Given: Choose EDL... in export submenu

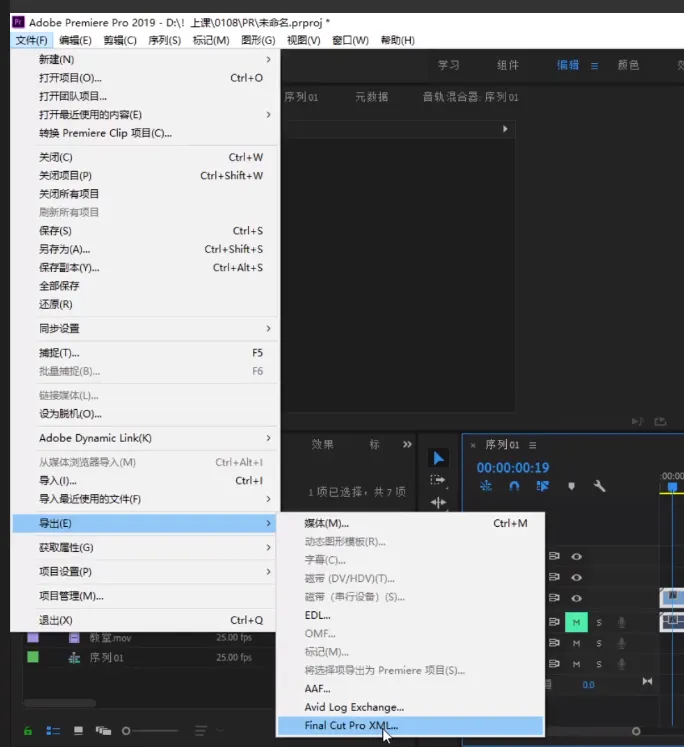Looking at the screenshot, I should [x=410, y=615].
